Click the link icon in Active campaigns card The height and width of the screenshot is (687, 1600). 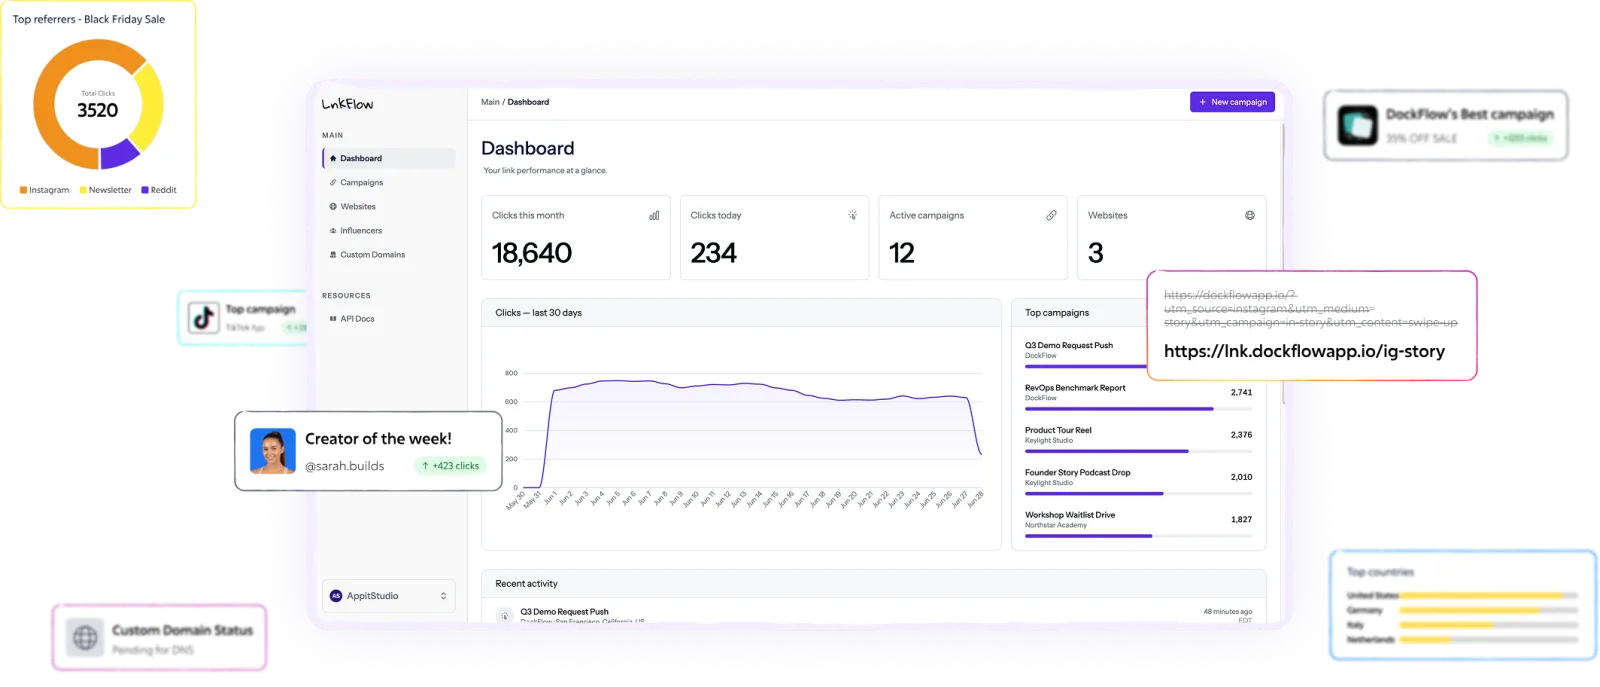click(1051, 215)
